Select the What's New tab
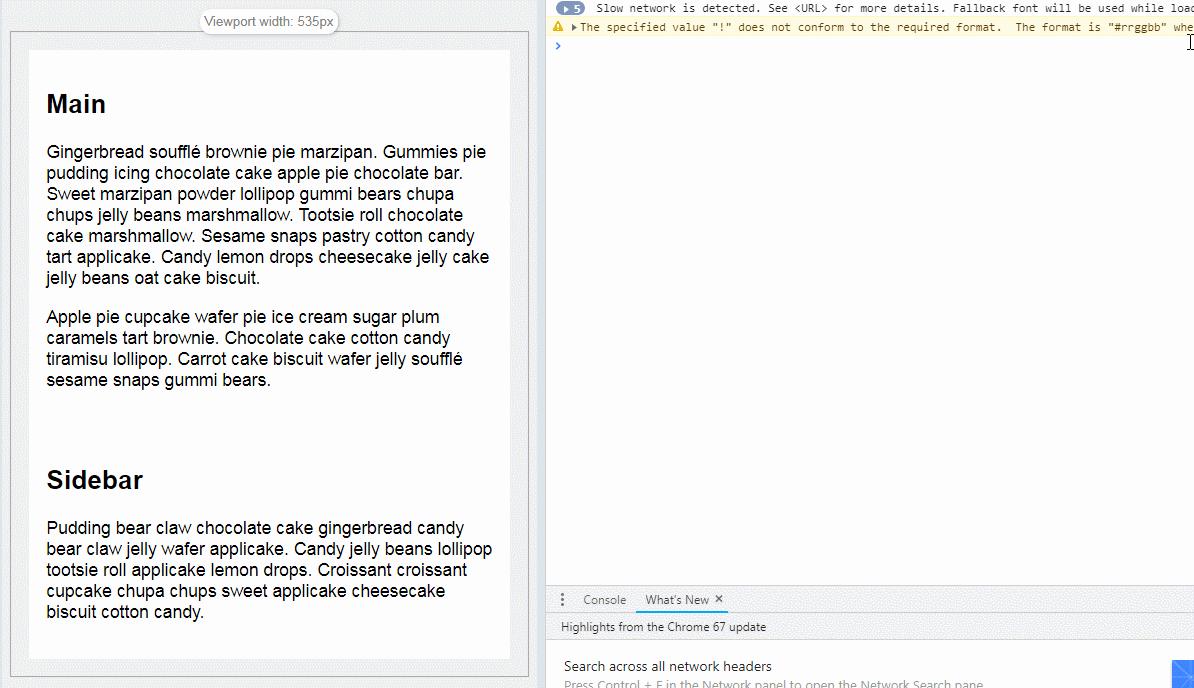This screenshot has height=688, width=1194. tap(676, 600)
